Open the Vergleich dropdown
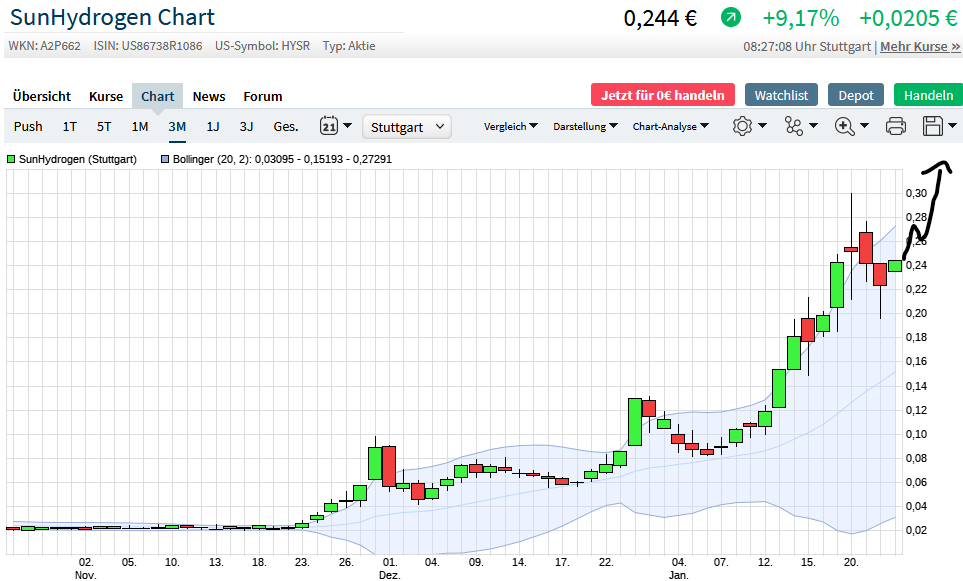963x581 pixels. pos(510,127)
